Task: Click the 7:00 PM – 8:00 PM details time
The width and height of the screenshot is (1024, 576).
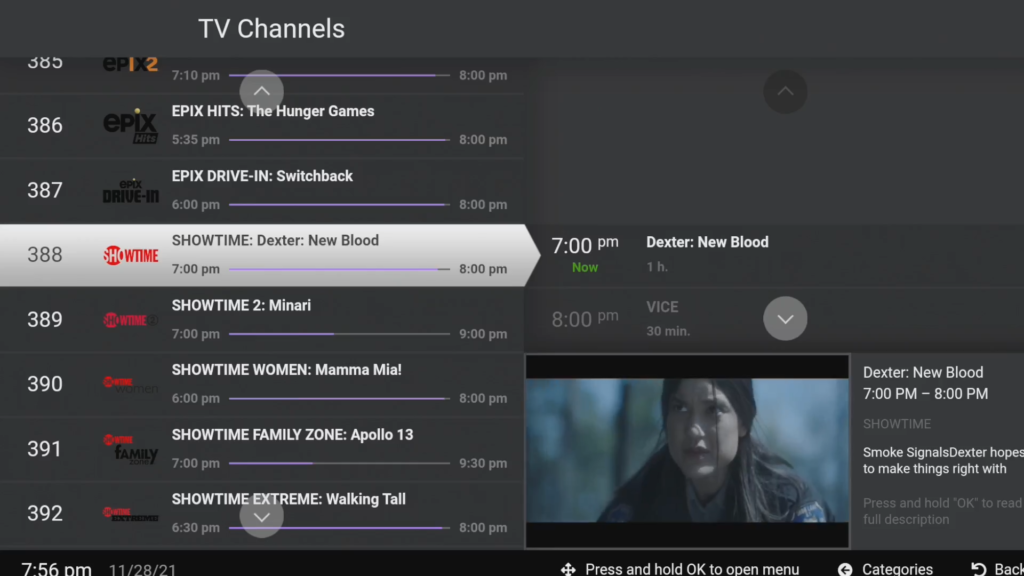Action: point(925,394)
